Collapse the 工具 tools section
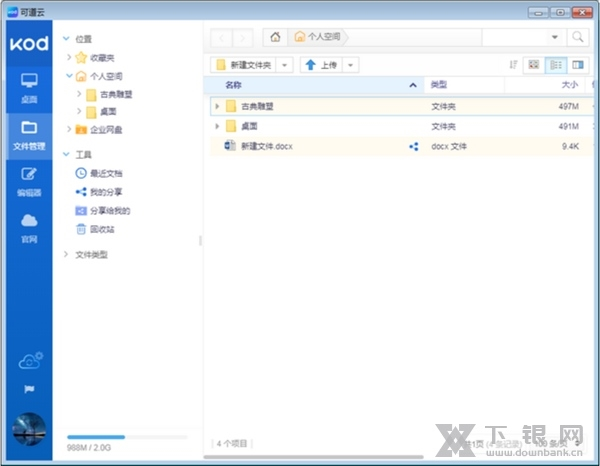This screenshot has height=466, width=600. pyautogui.click(x=66, y=154)
